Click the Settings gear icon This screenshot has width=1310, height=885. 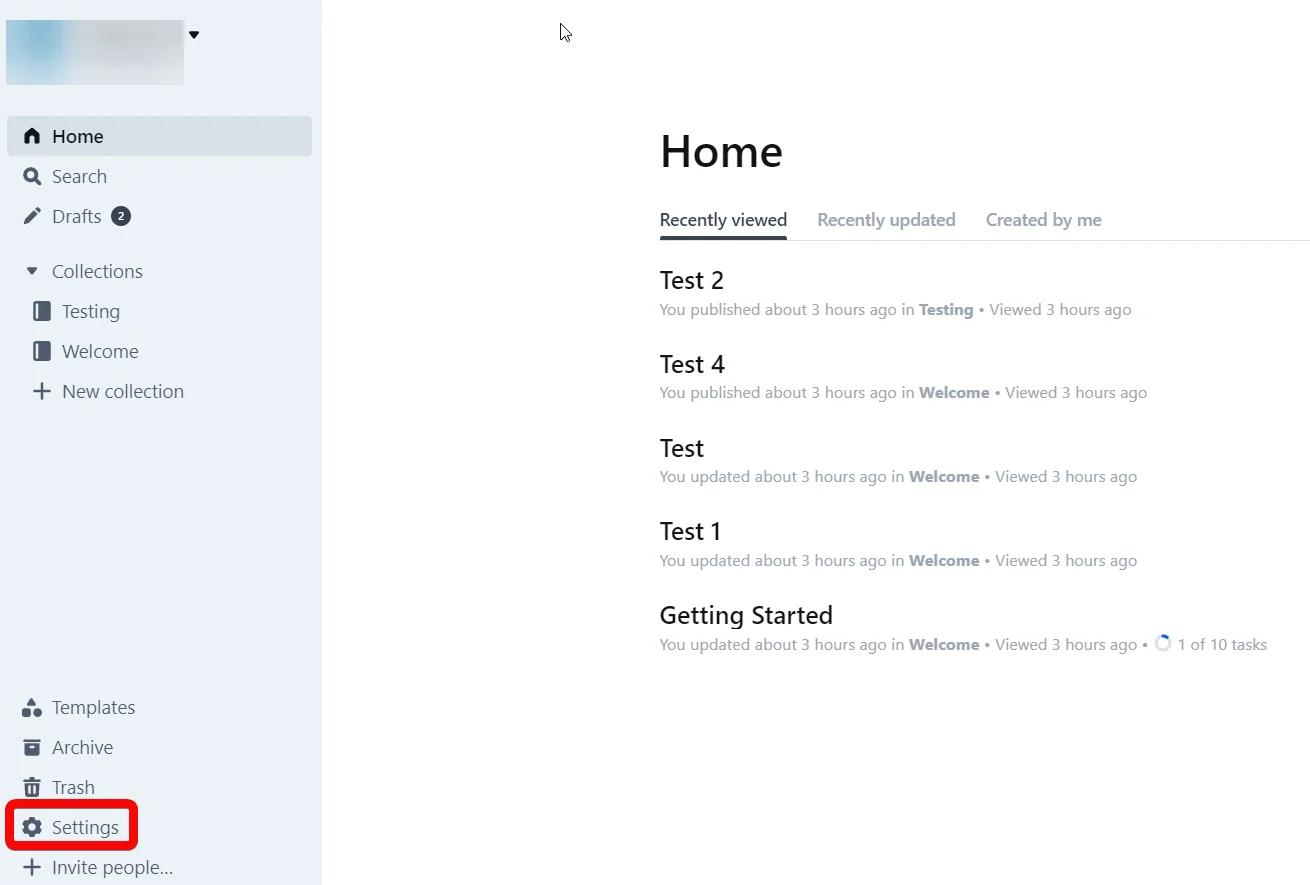coord(32,827)
